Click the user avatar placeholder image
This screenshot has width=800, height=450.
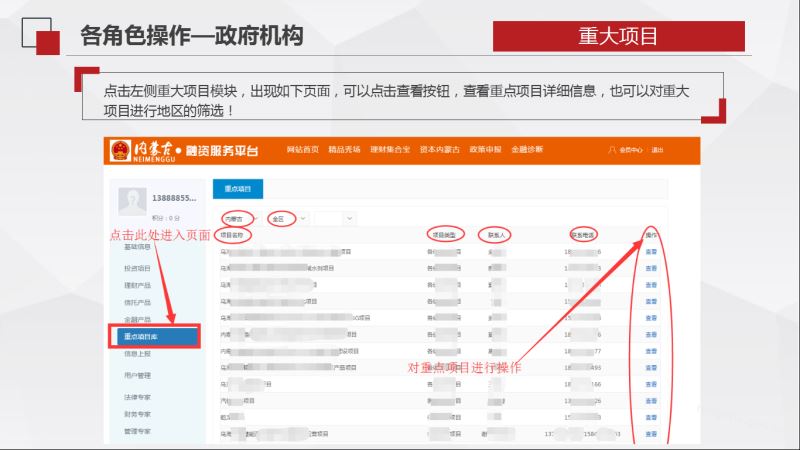(x=132, y=200)
